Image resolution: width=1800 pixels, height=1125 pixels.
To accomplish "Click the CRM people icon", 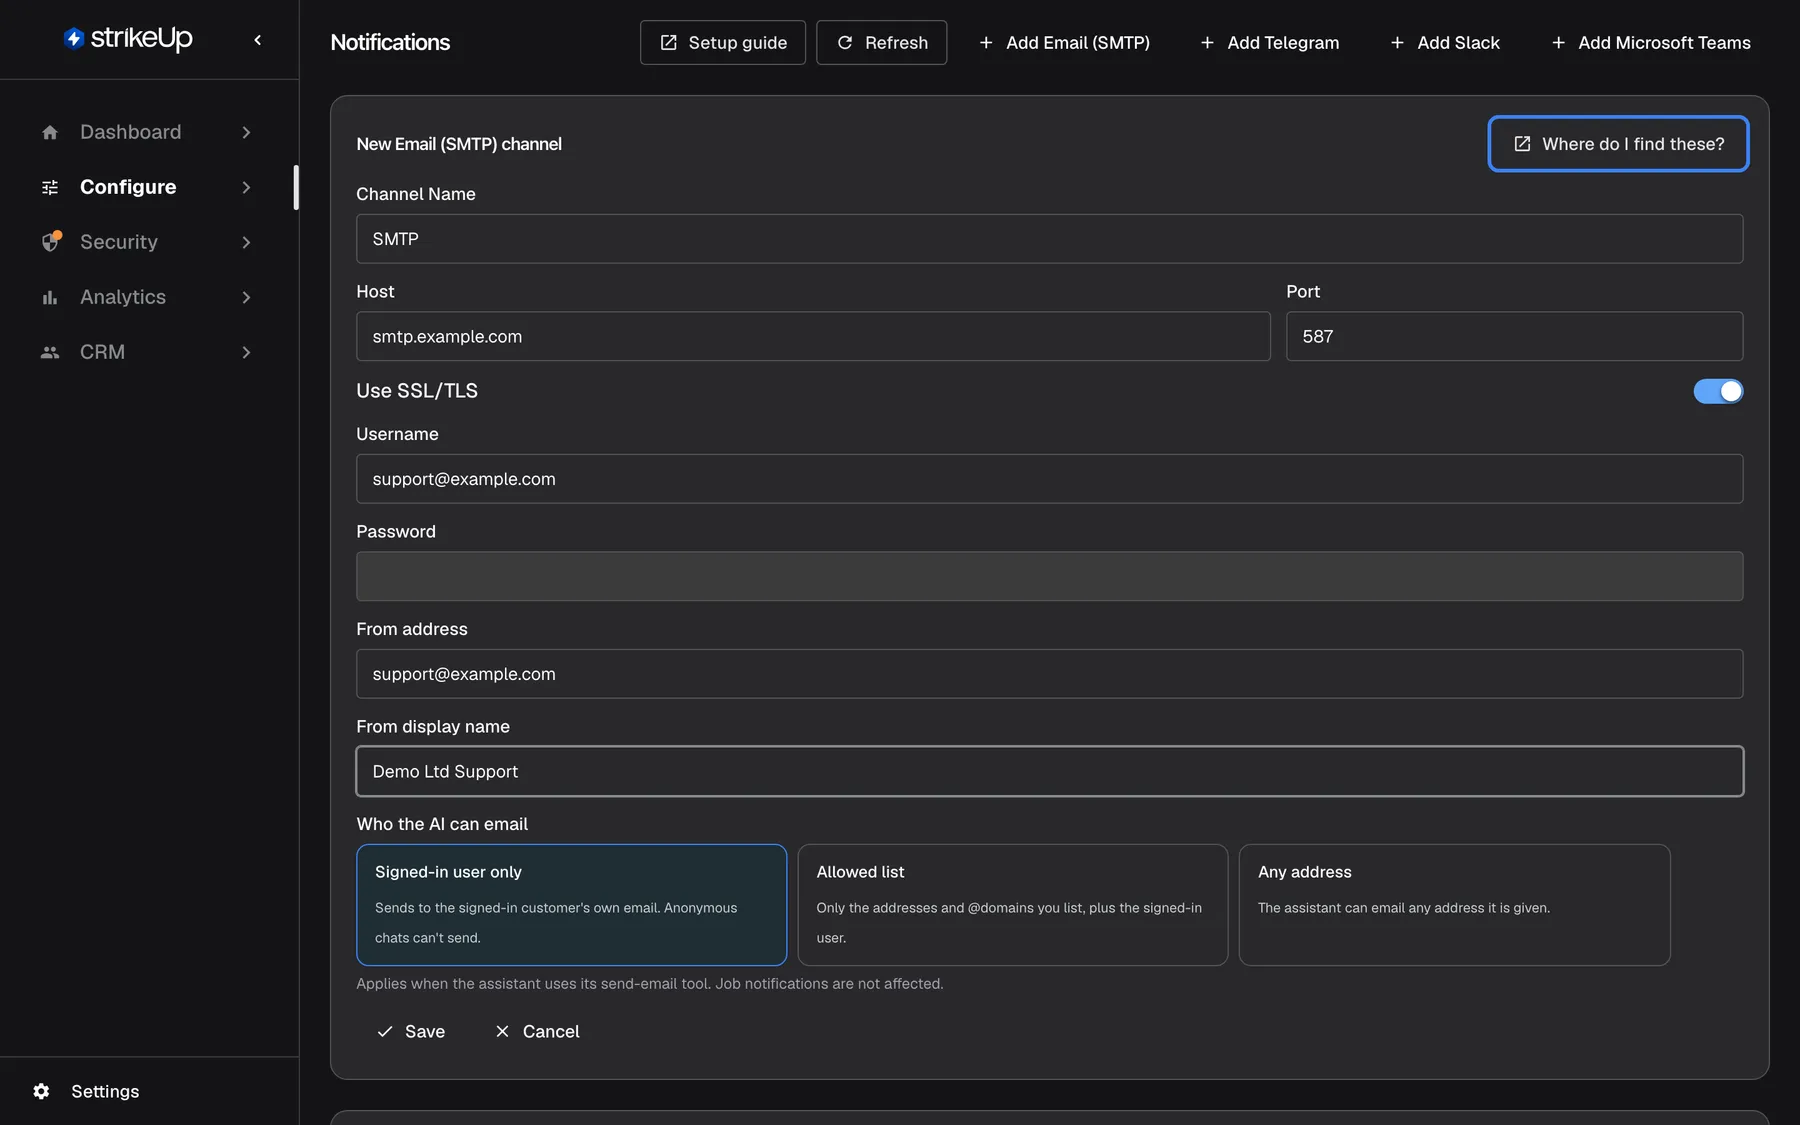I will coord(50,352).
